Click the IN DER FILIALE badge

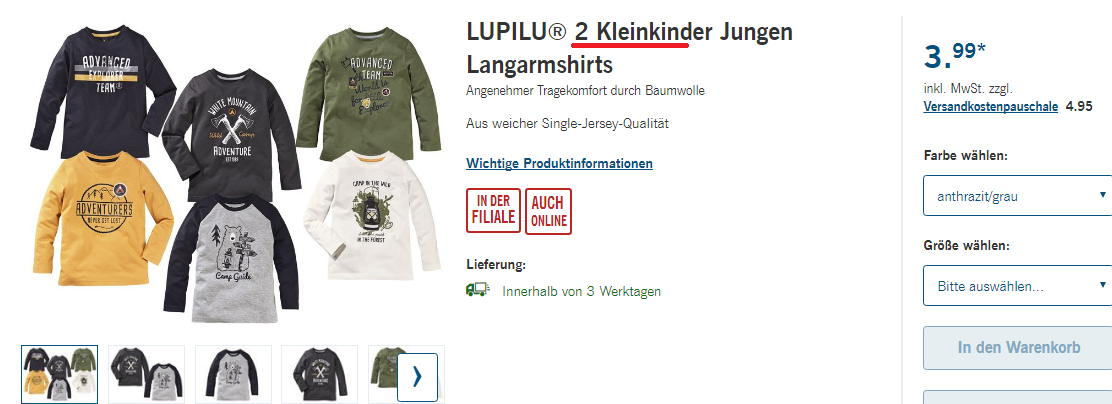tap(494, 211)
